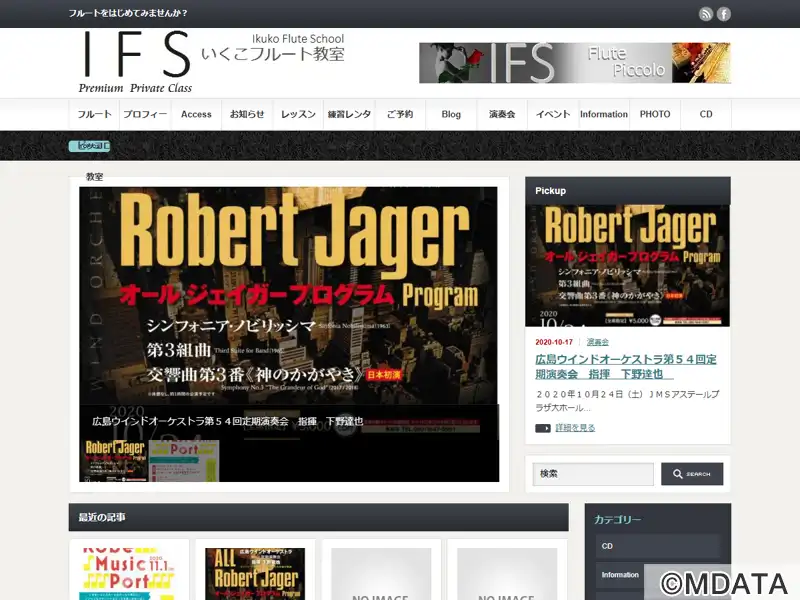Open the イベント menu item
The image size is (800, 600).
pyautogui.click(x=553, y=114)
